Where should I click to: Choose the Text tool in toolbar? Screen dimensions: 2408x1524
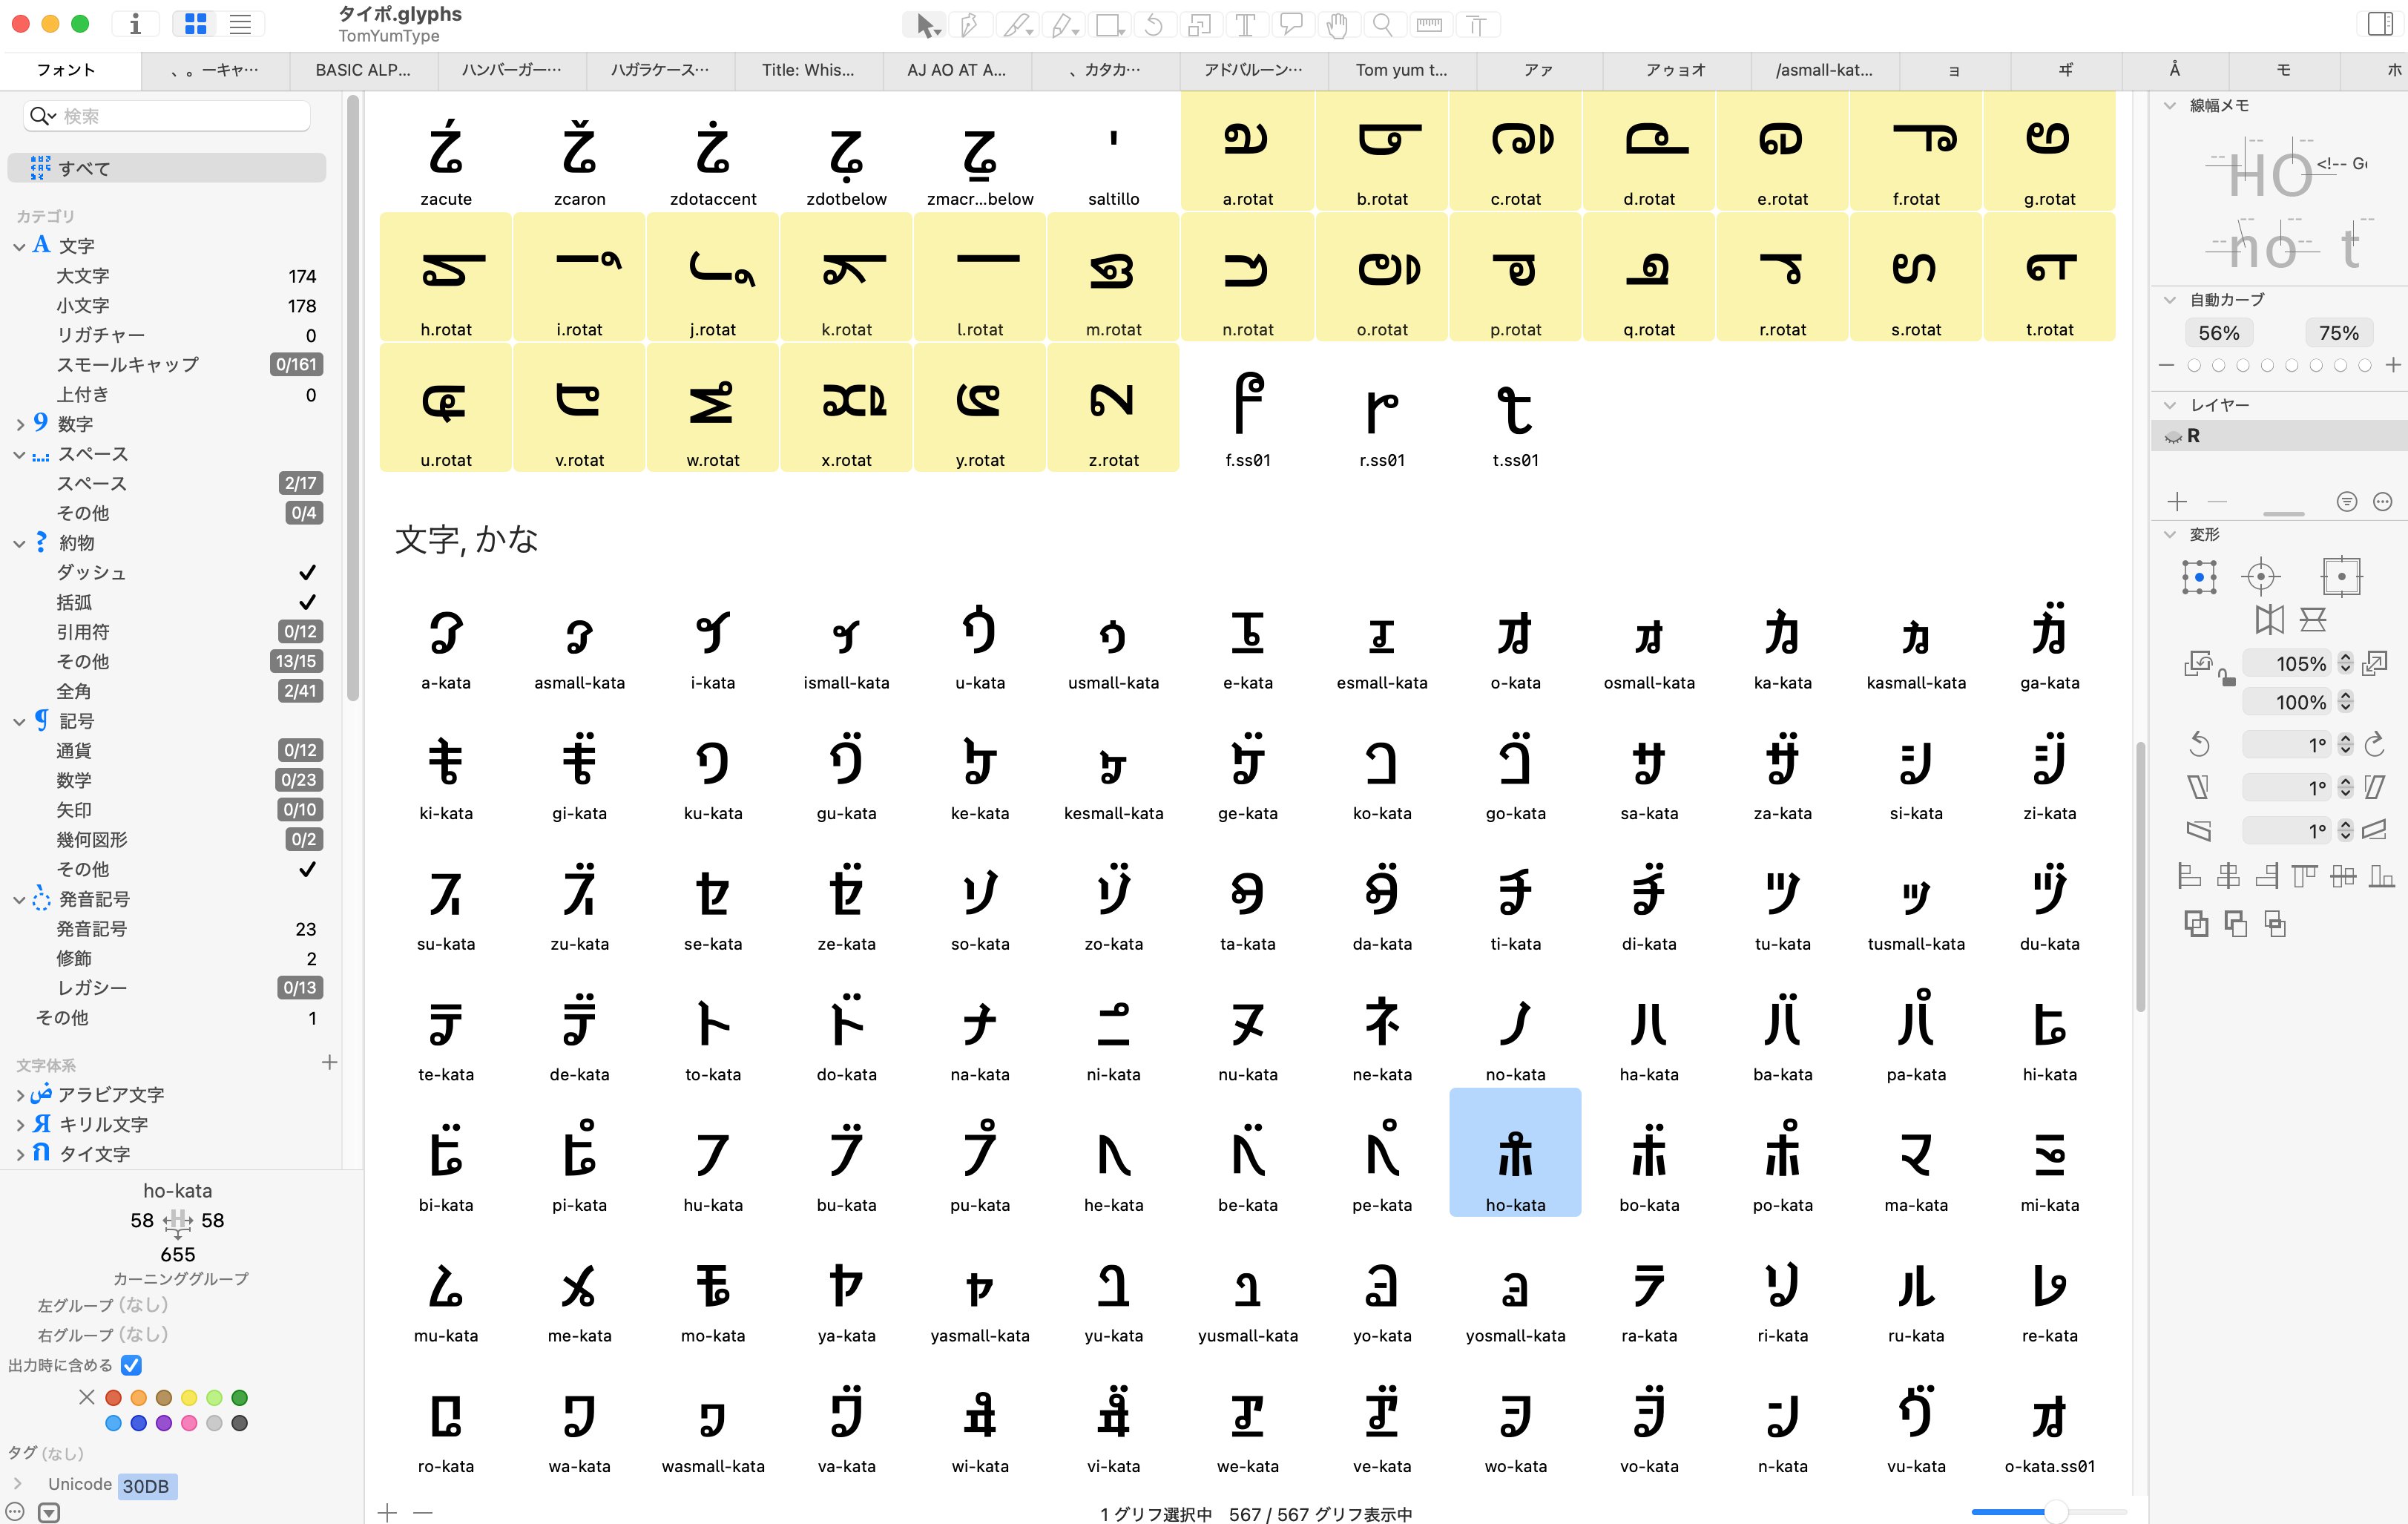tap(1245, 25)
